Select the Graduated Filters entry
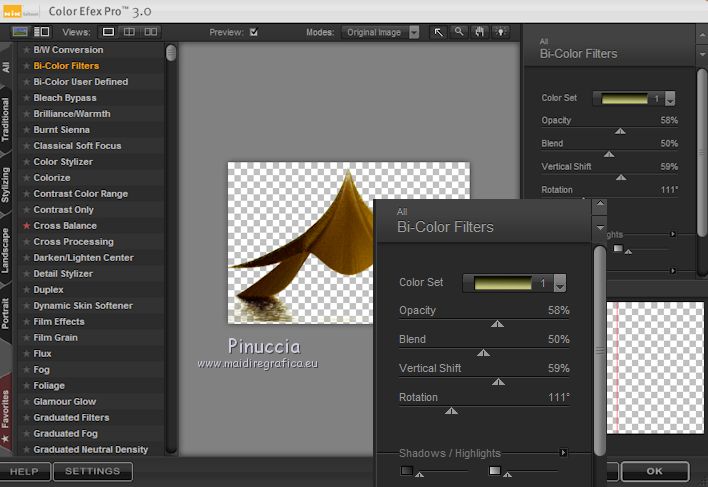708x487 pixels. pos(71,417)
